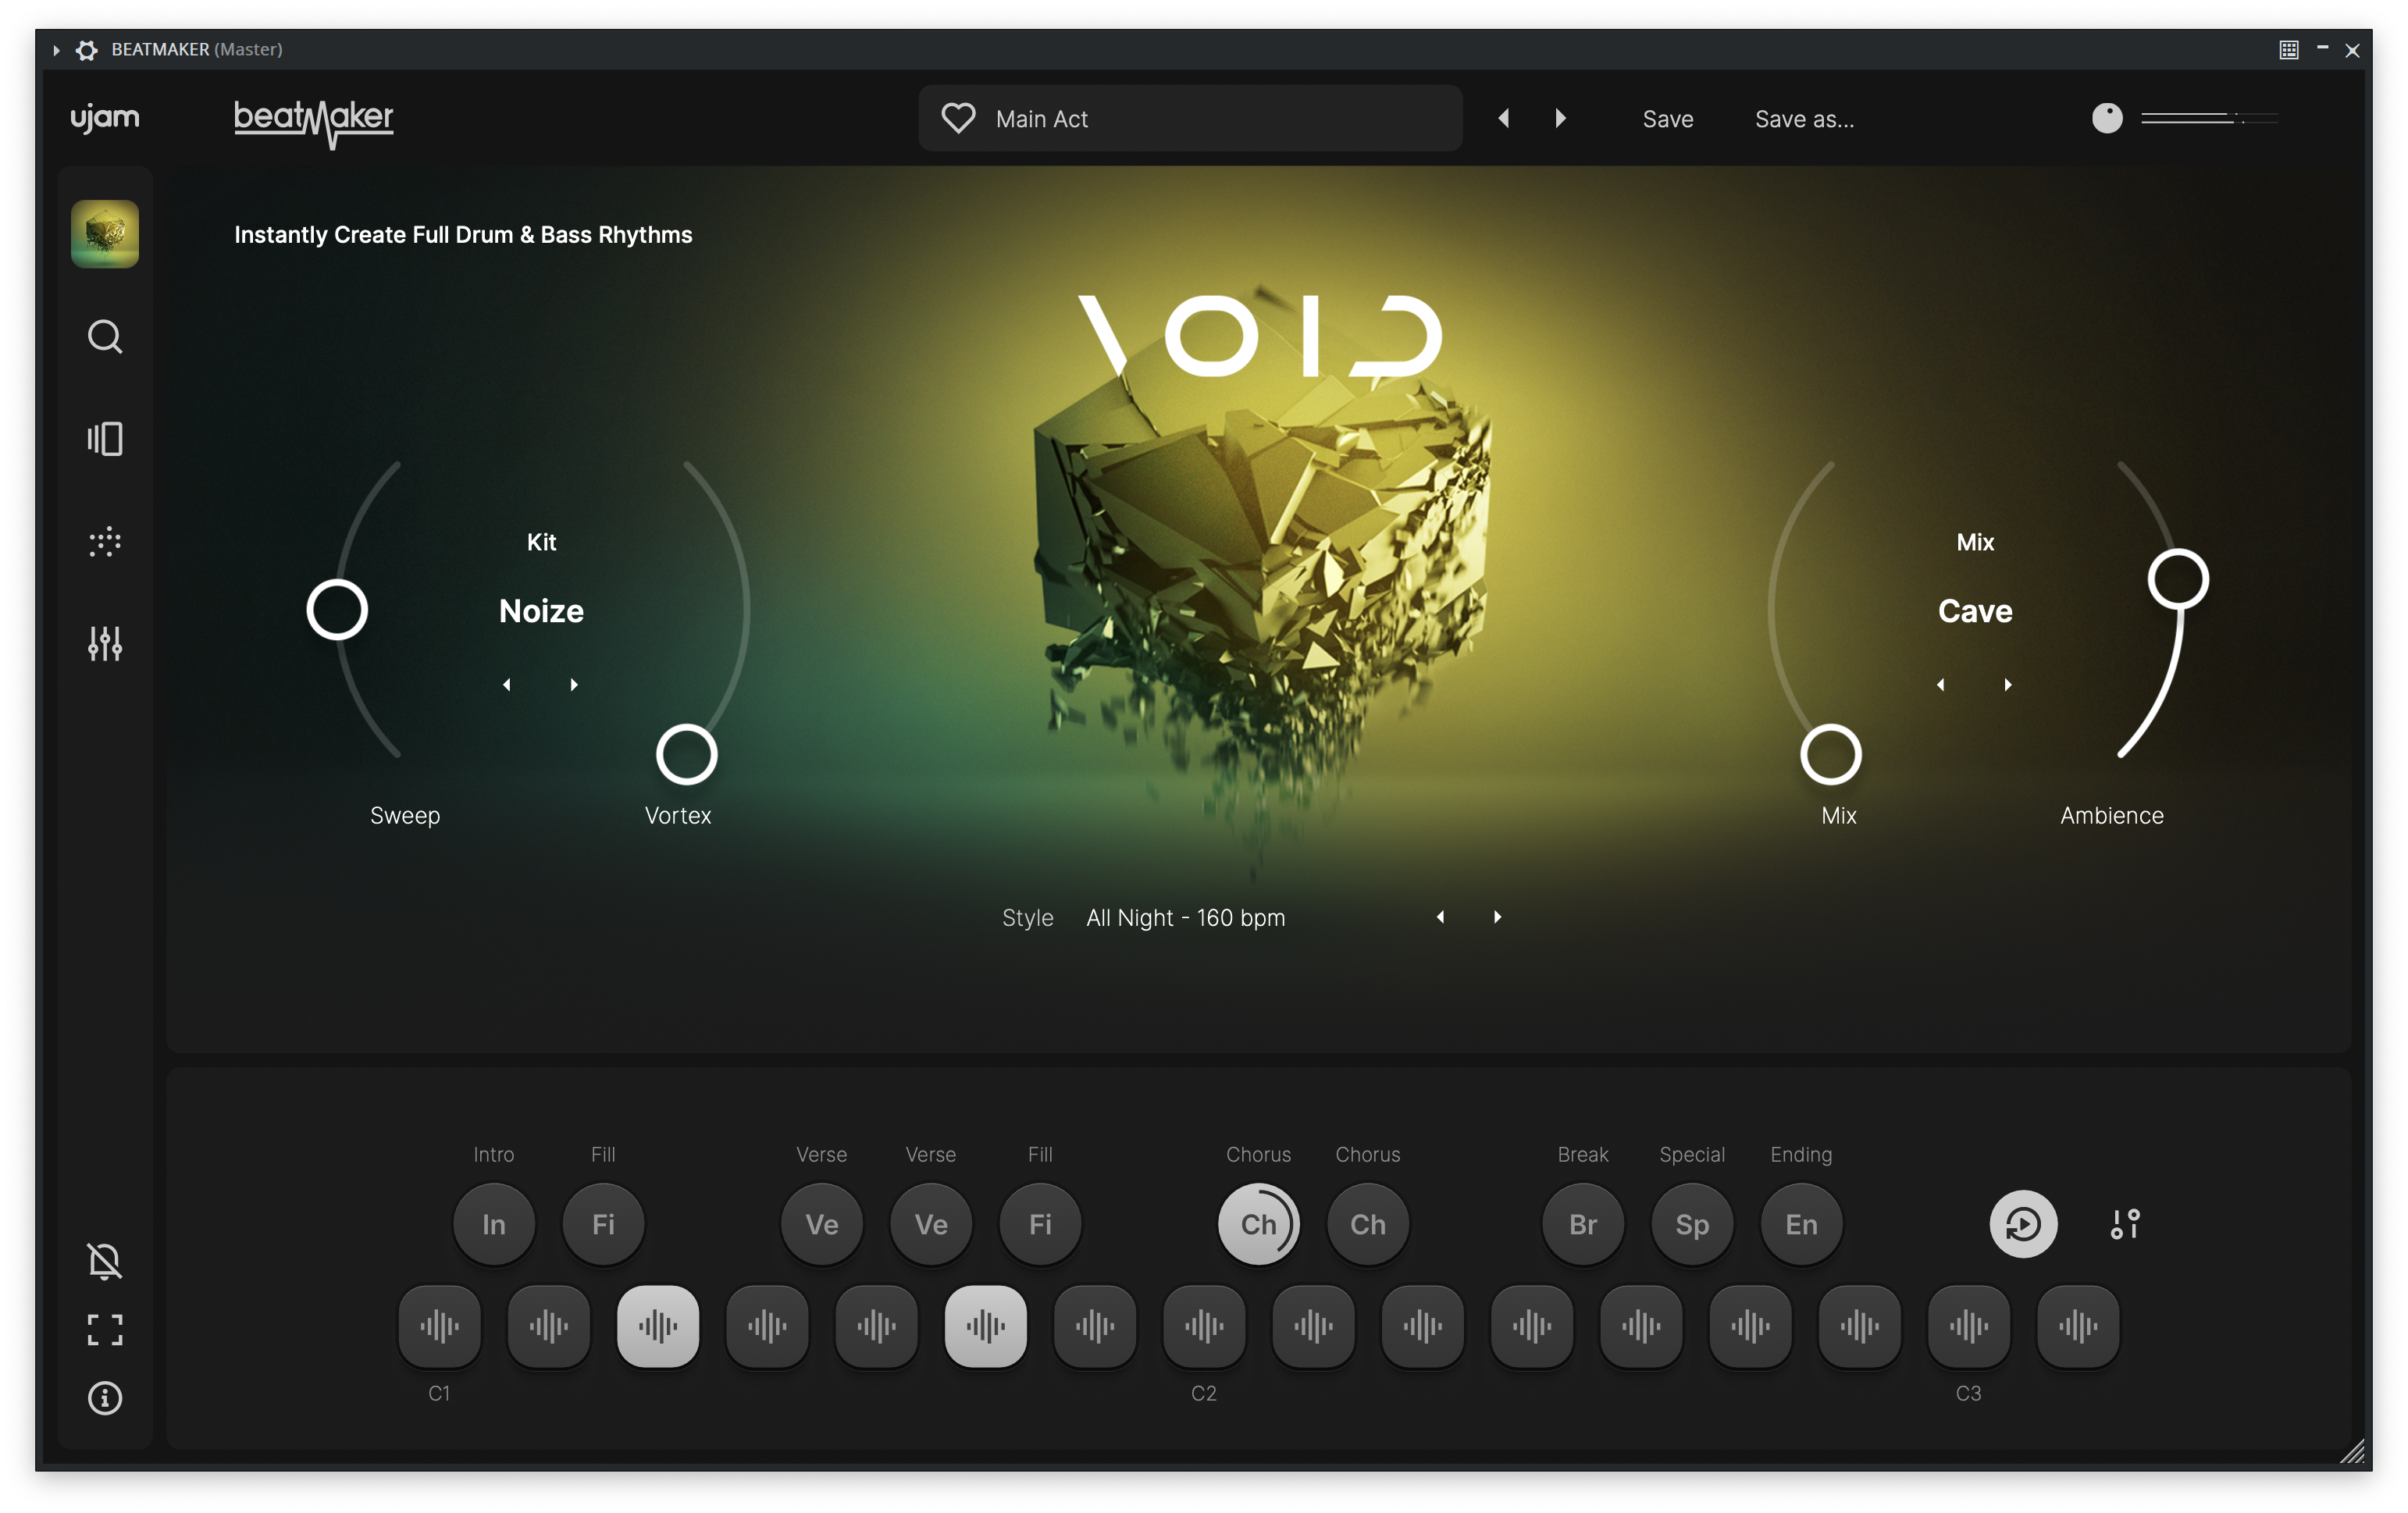Click the Ambience knob handle
This screenshot has height=1513, width=2408.
point(2178,579)
